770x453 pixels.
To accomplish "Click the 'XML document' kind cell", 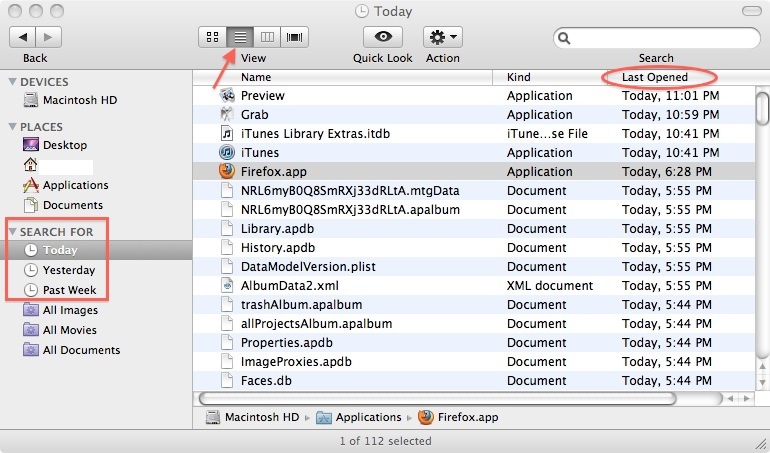I will click(x=550, y=285).
